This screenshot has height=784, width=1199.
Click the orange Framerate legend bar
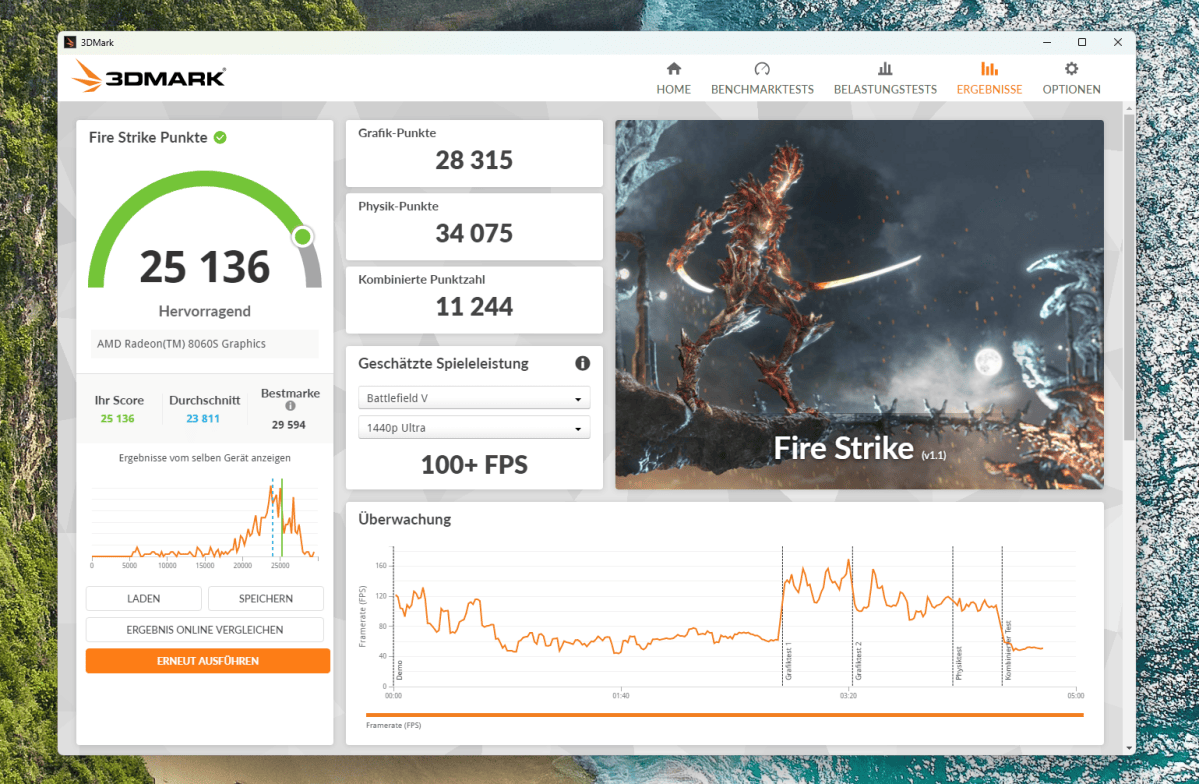(724, 715)
